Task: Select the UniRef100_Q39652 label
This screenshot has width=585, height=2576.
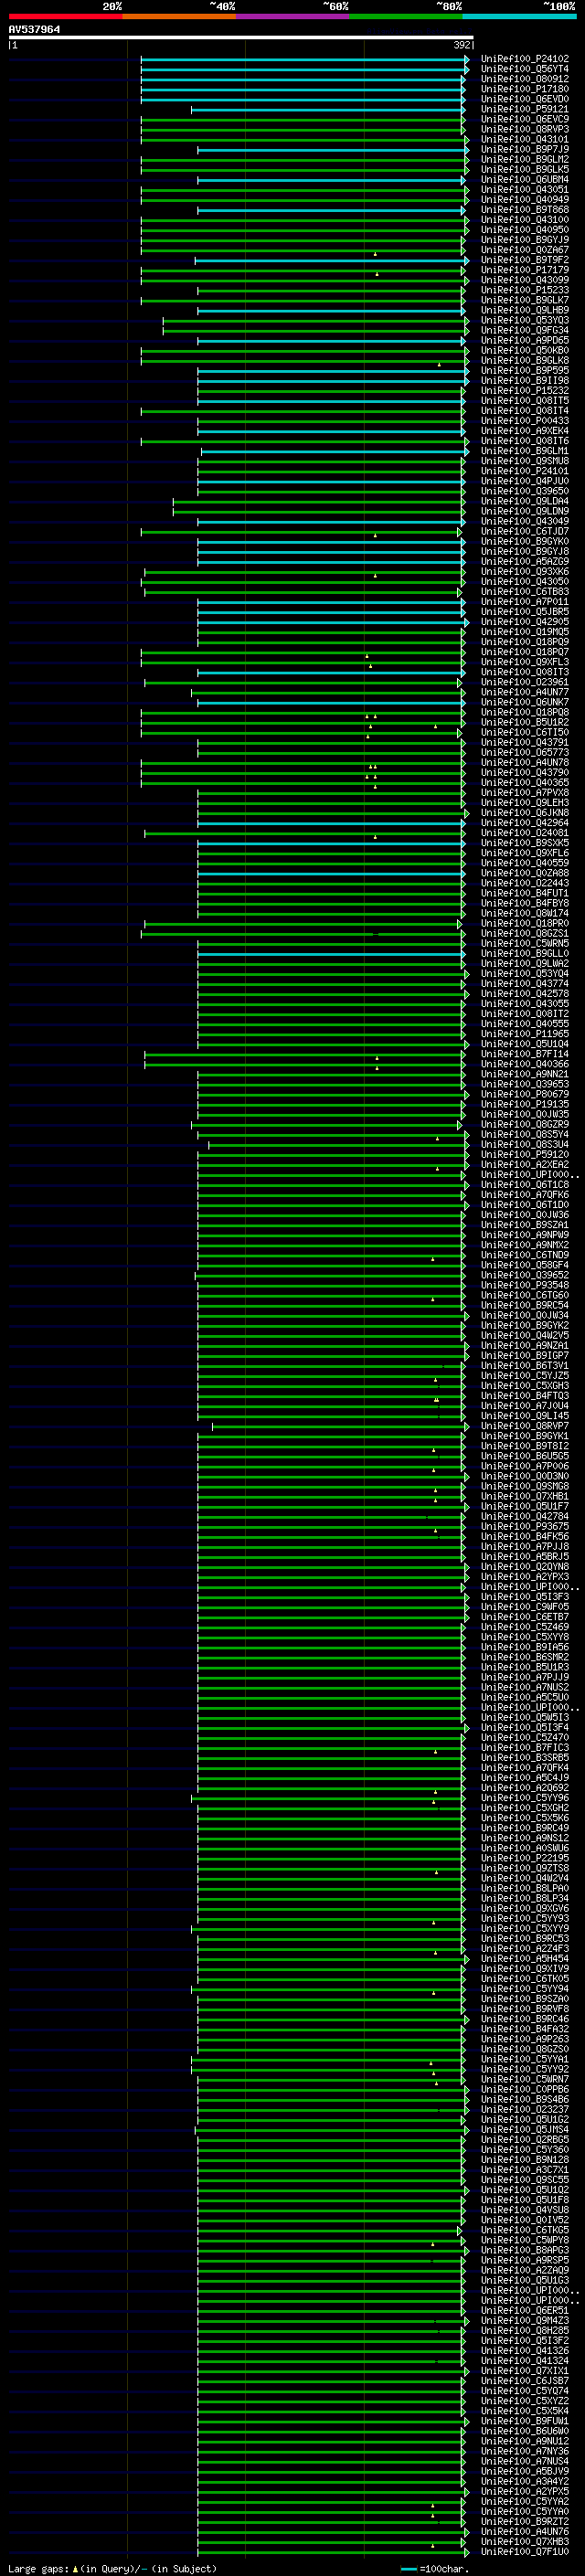Action: pos(524,1275)
